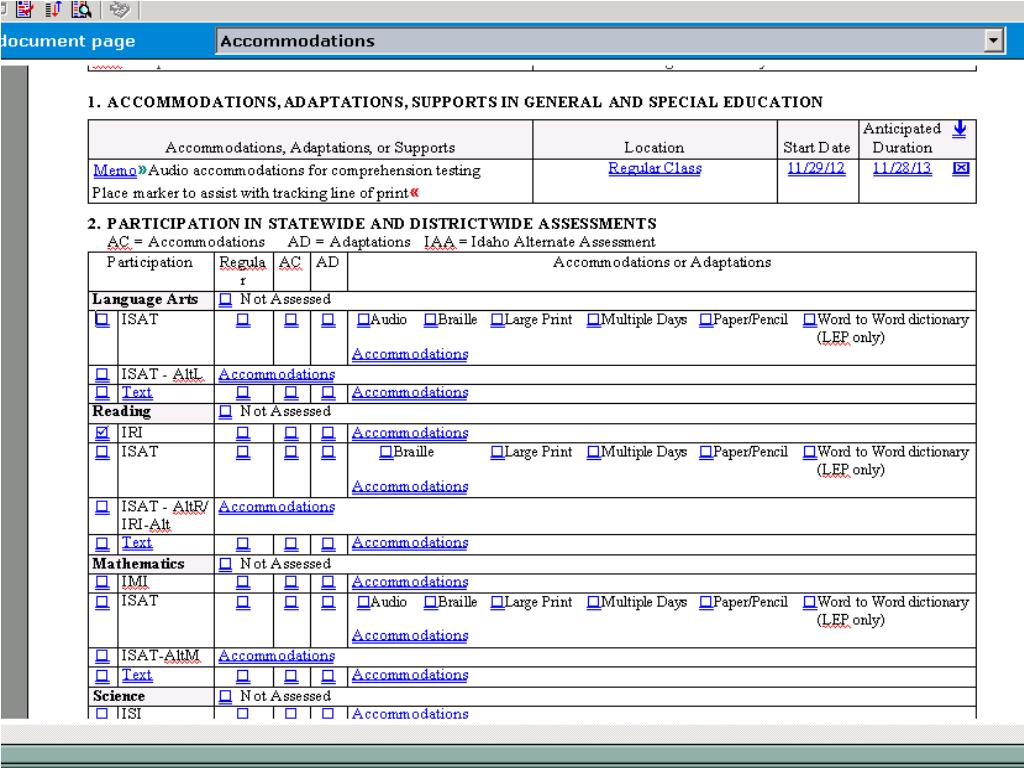Click the 'Language Arts' section label
This screenshot has height=768, width=1024.
[145, 300]
